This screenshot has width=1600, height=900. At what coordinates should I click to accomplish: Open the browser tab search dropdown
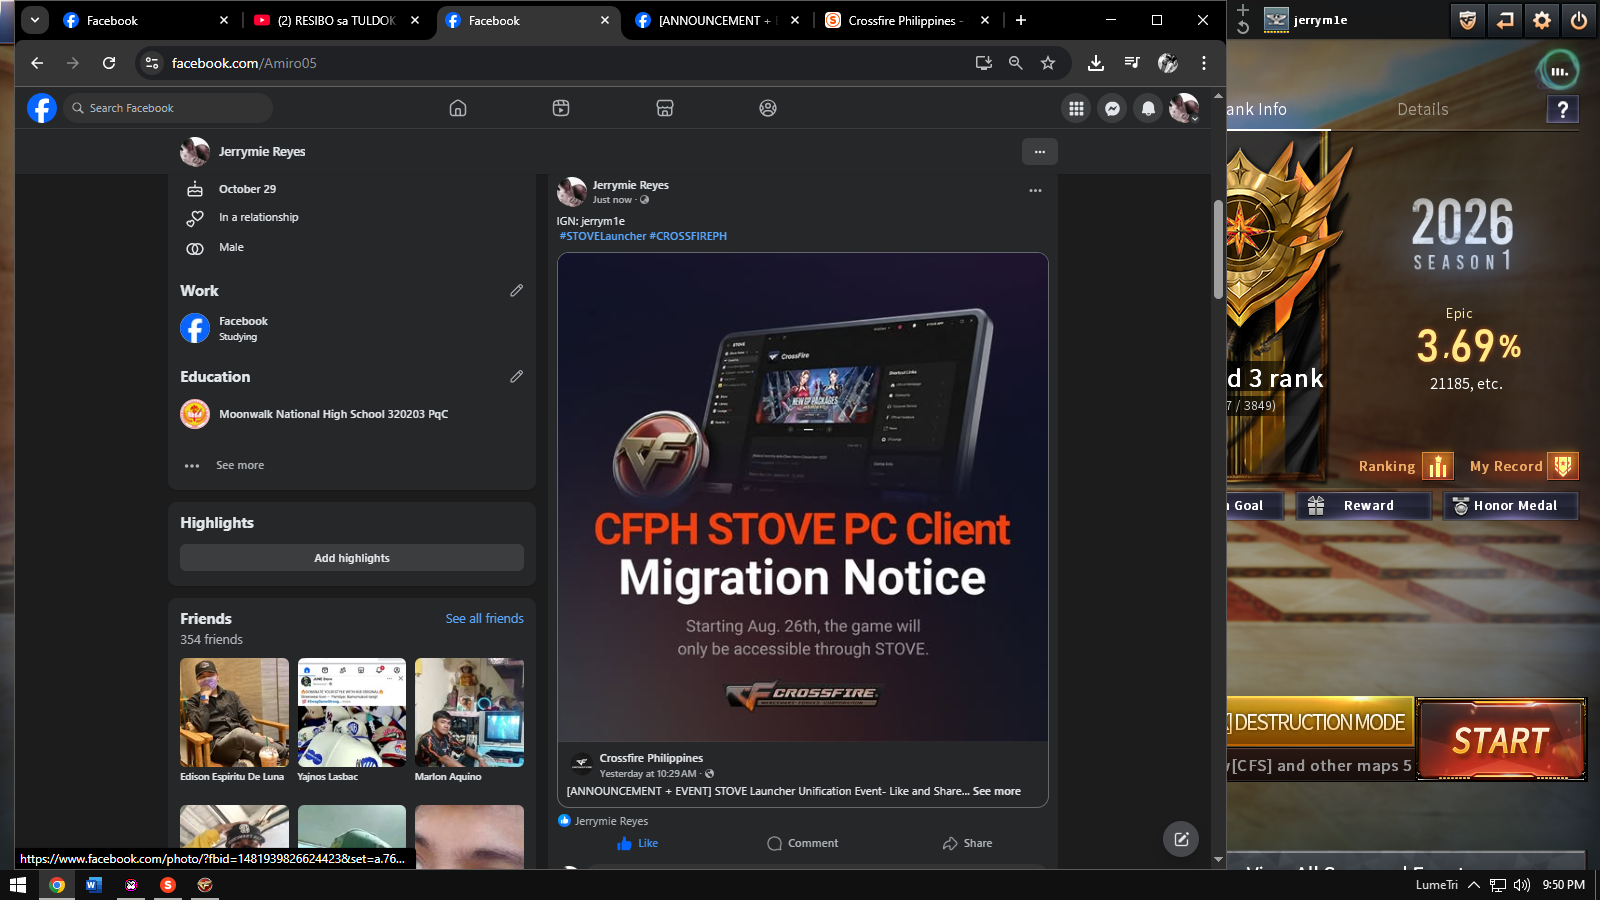pyautogui.click(x=35, y=20)
